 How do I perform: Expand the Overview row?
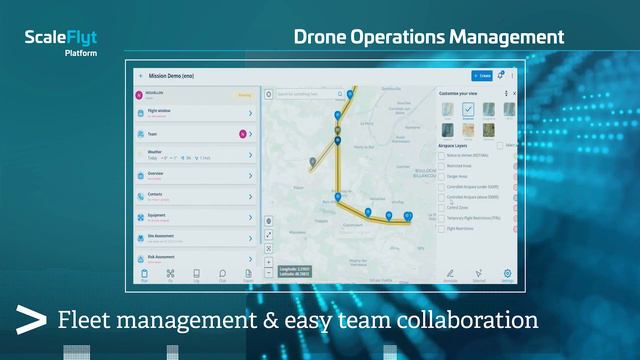196,176
